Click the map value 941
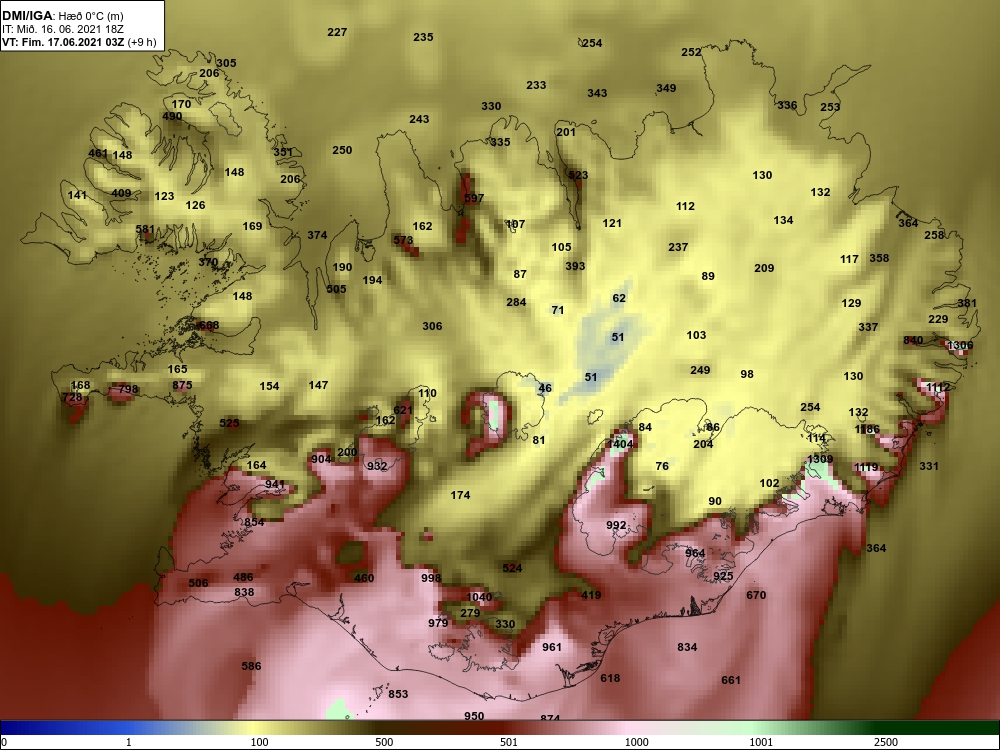This screenshot has width=1000, height=750. coord(275,484)
